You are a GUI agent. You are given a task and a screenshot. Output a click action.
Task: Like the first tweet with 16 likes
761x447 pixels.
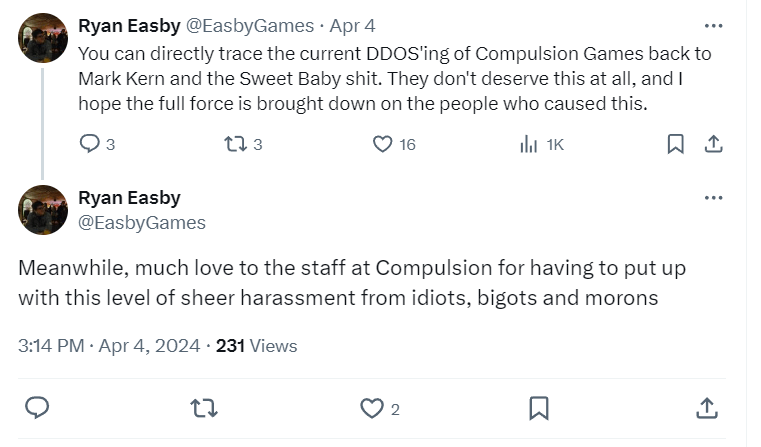tap(382, 144)
